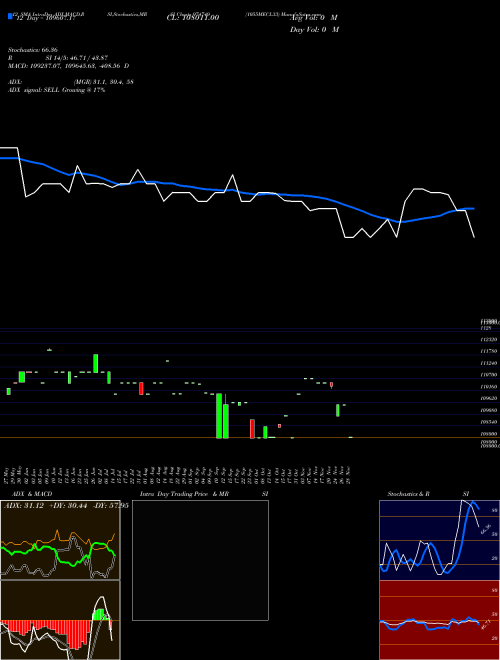500x660 pixels.
Task: Click the 'MACD: 109237.07' values line
Action: [x=69, y=66]
